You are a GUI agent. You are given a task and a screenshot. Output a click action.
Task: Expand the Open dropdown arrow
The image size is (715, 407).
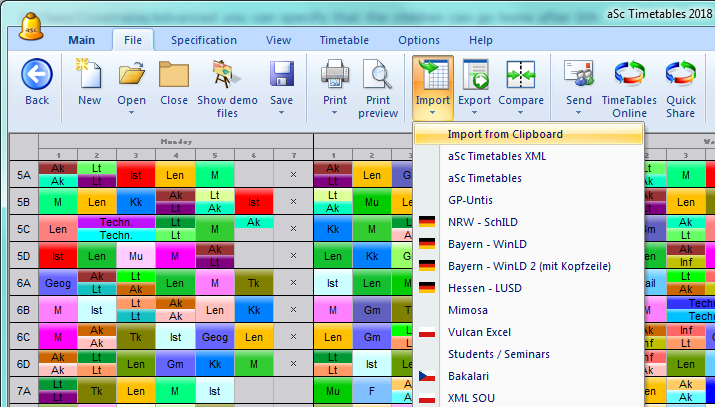click(131, 113)
